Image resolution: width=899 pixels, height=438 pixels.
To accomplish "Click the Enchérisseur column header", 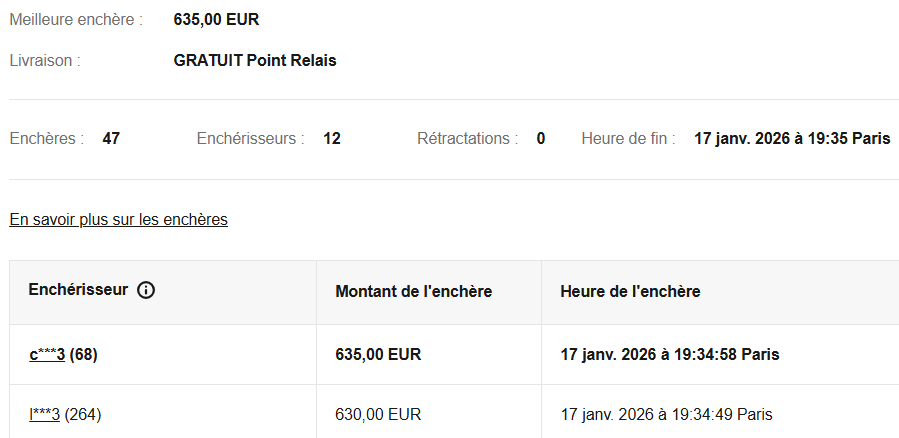I will click(78, 291).
